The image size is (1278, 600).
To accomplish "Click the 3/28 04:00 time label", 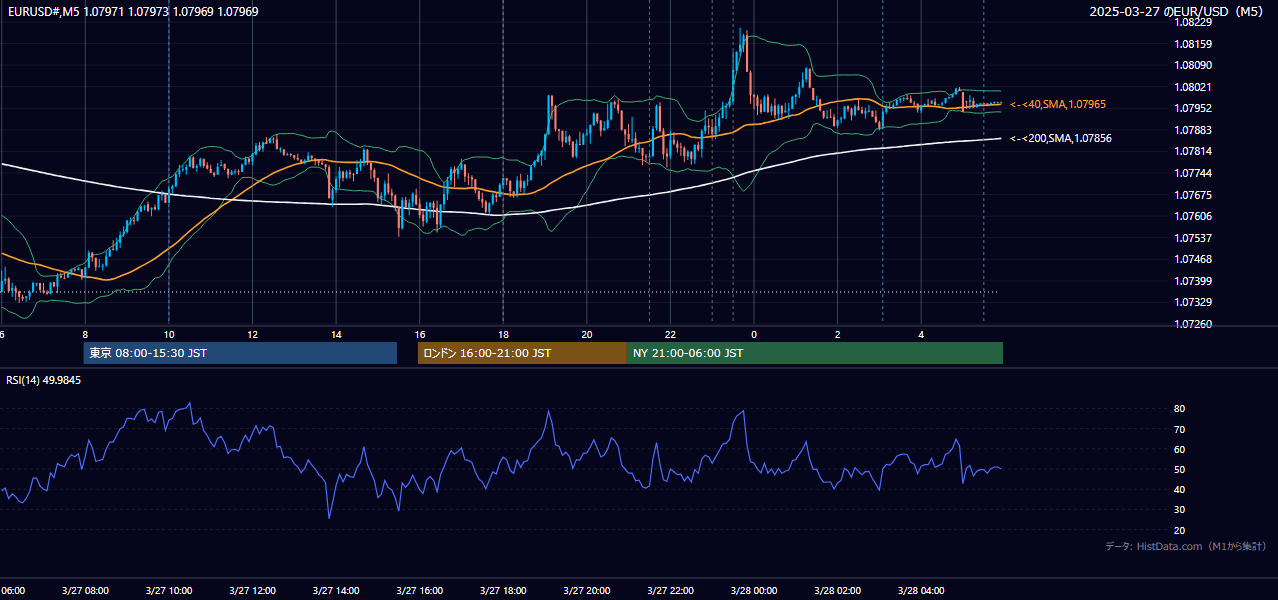I will tap(921, 591).
